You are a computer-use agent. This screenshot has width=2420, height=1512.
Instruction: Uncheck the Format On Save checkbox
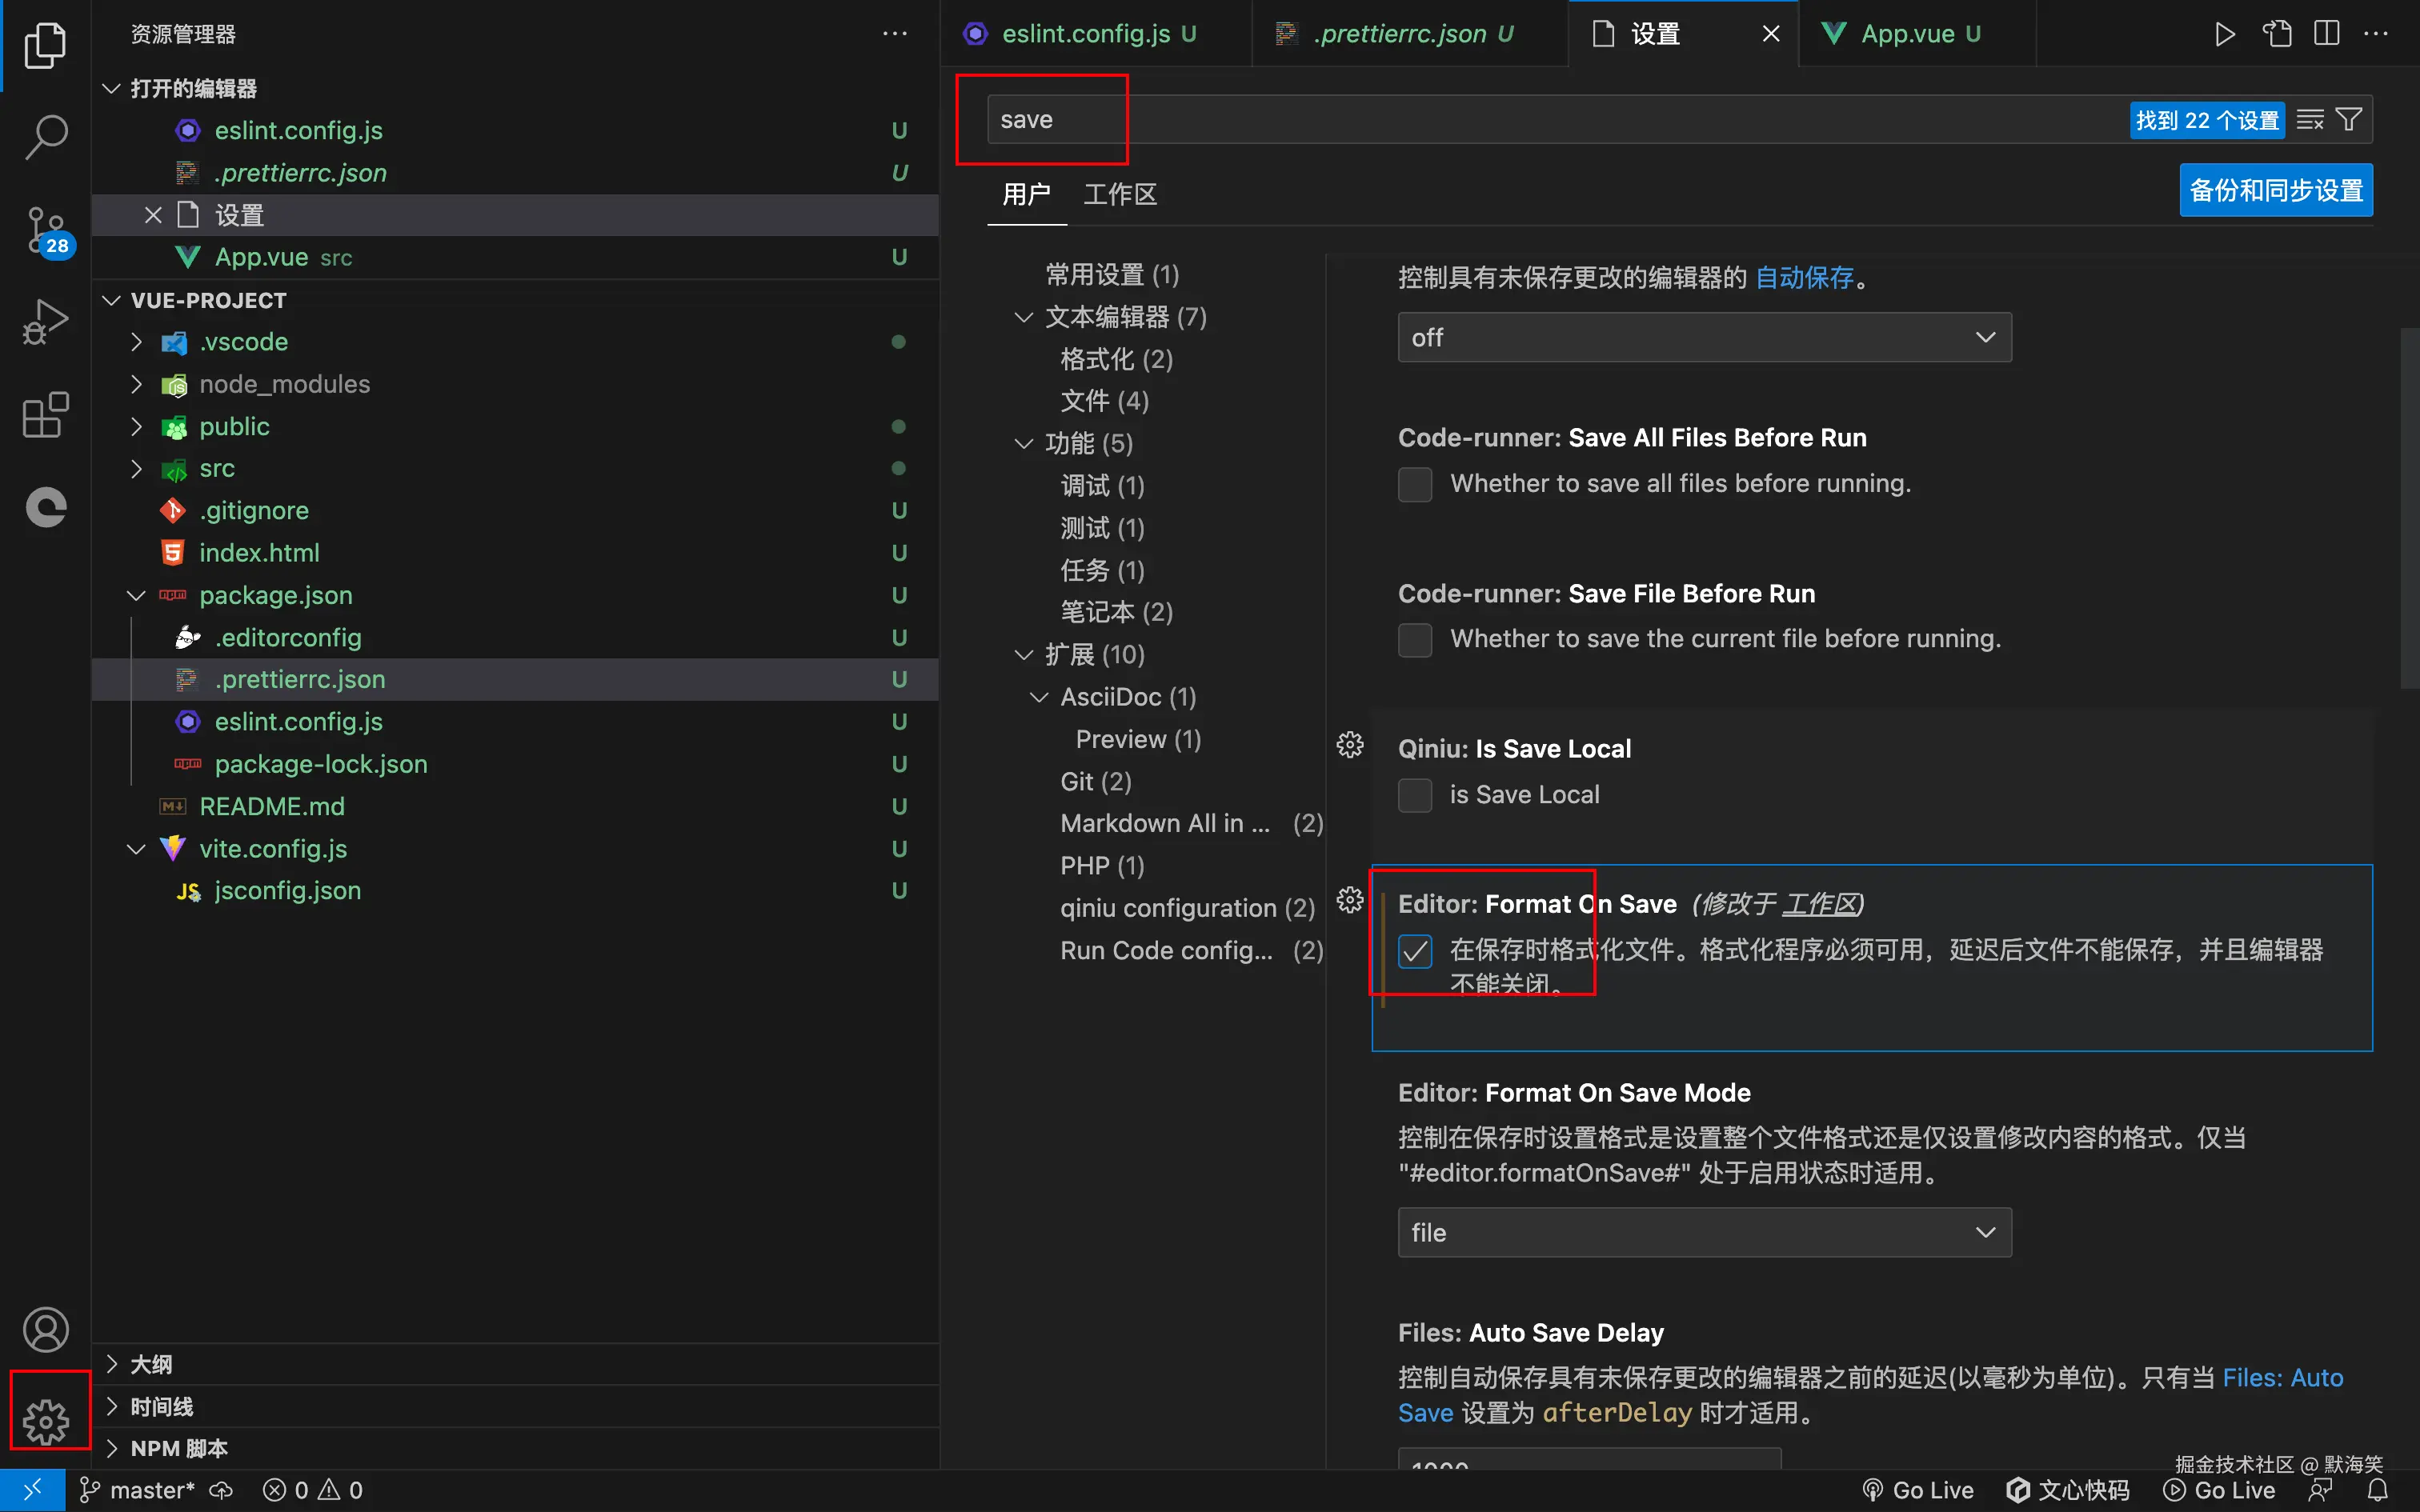click(x=1415, y=950)
